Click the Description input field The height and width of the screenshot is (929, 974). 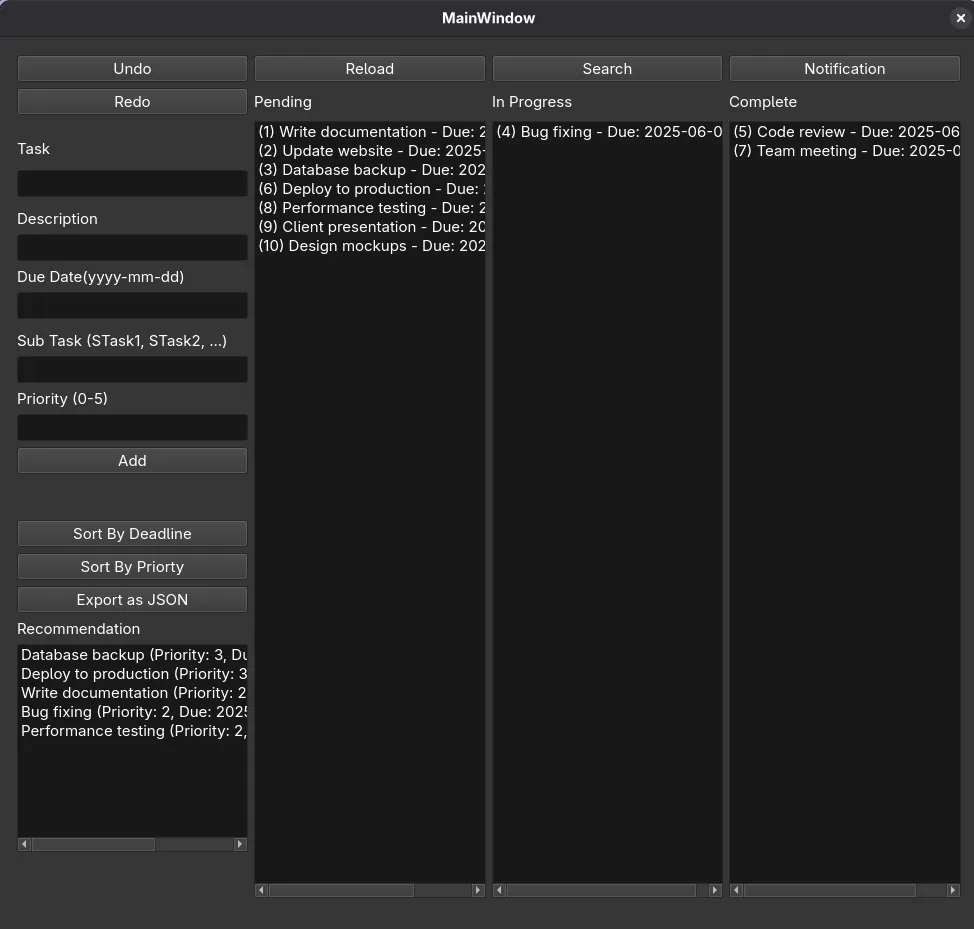click(132, 247)
